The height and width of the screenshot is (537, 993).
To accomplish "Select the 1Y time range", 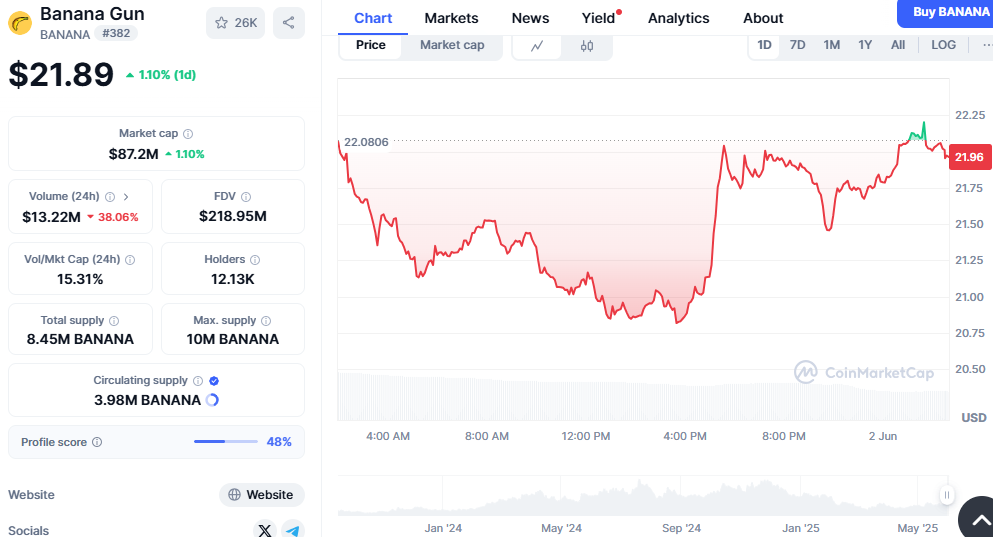I will coord(865,45).
